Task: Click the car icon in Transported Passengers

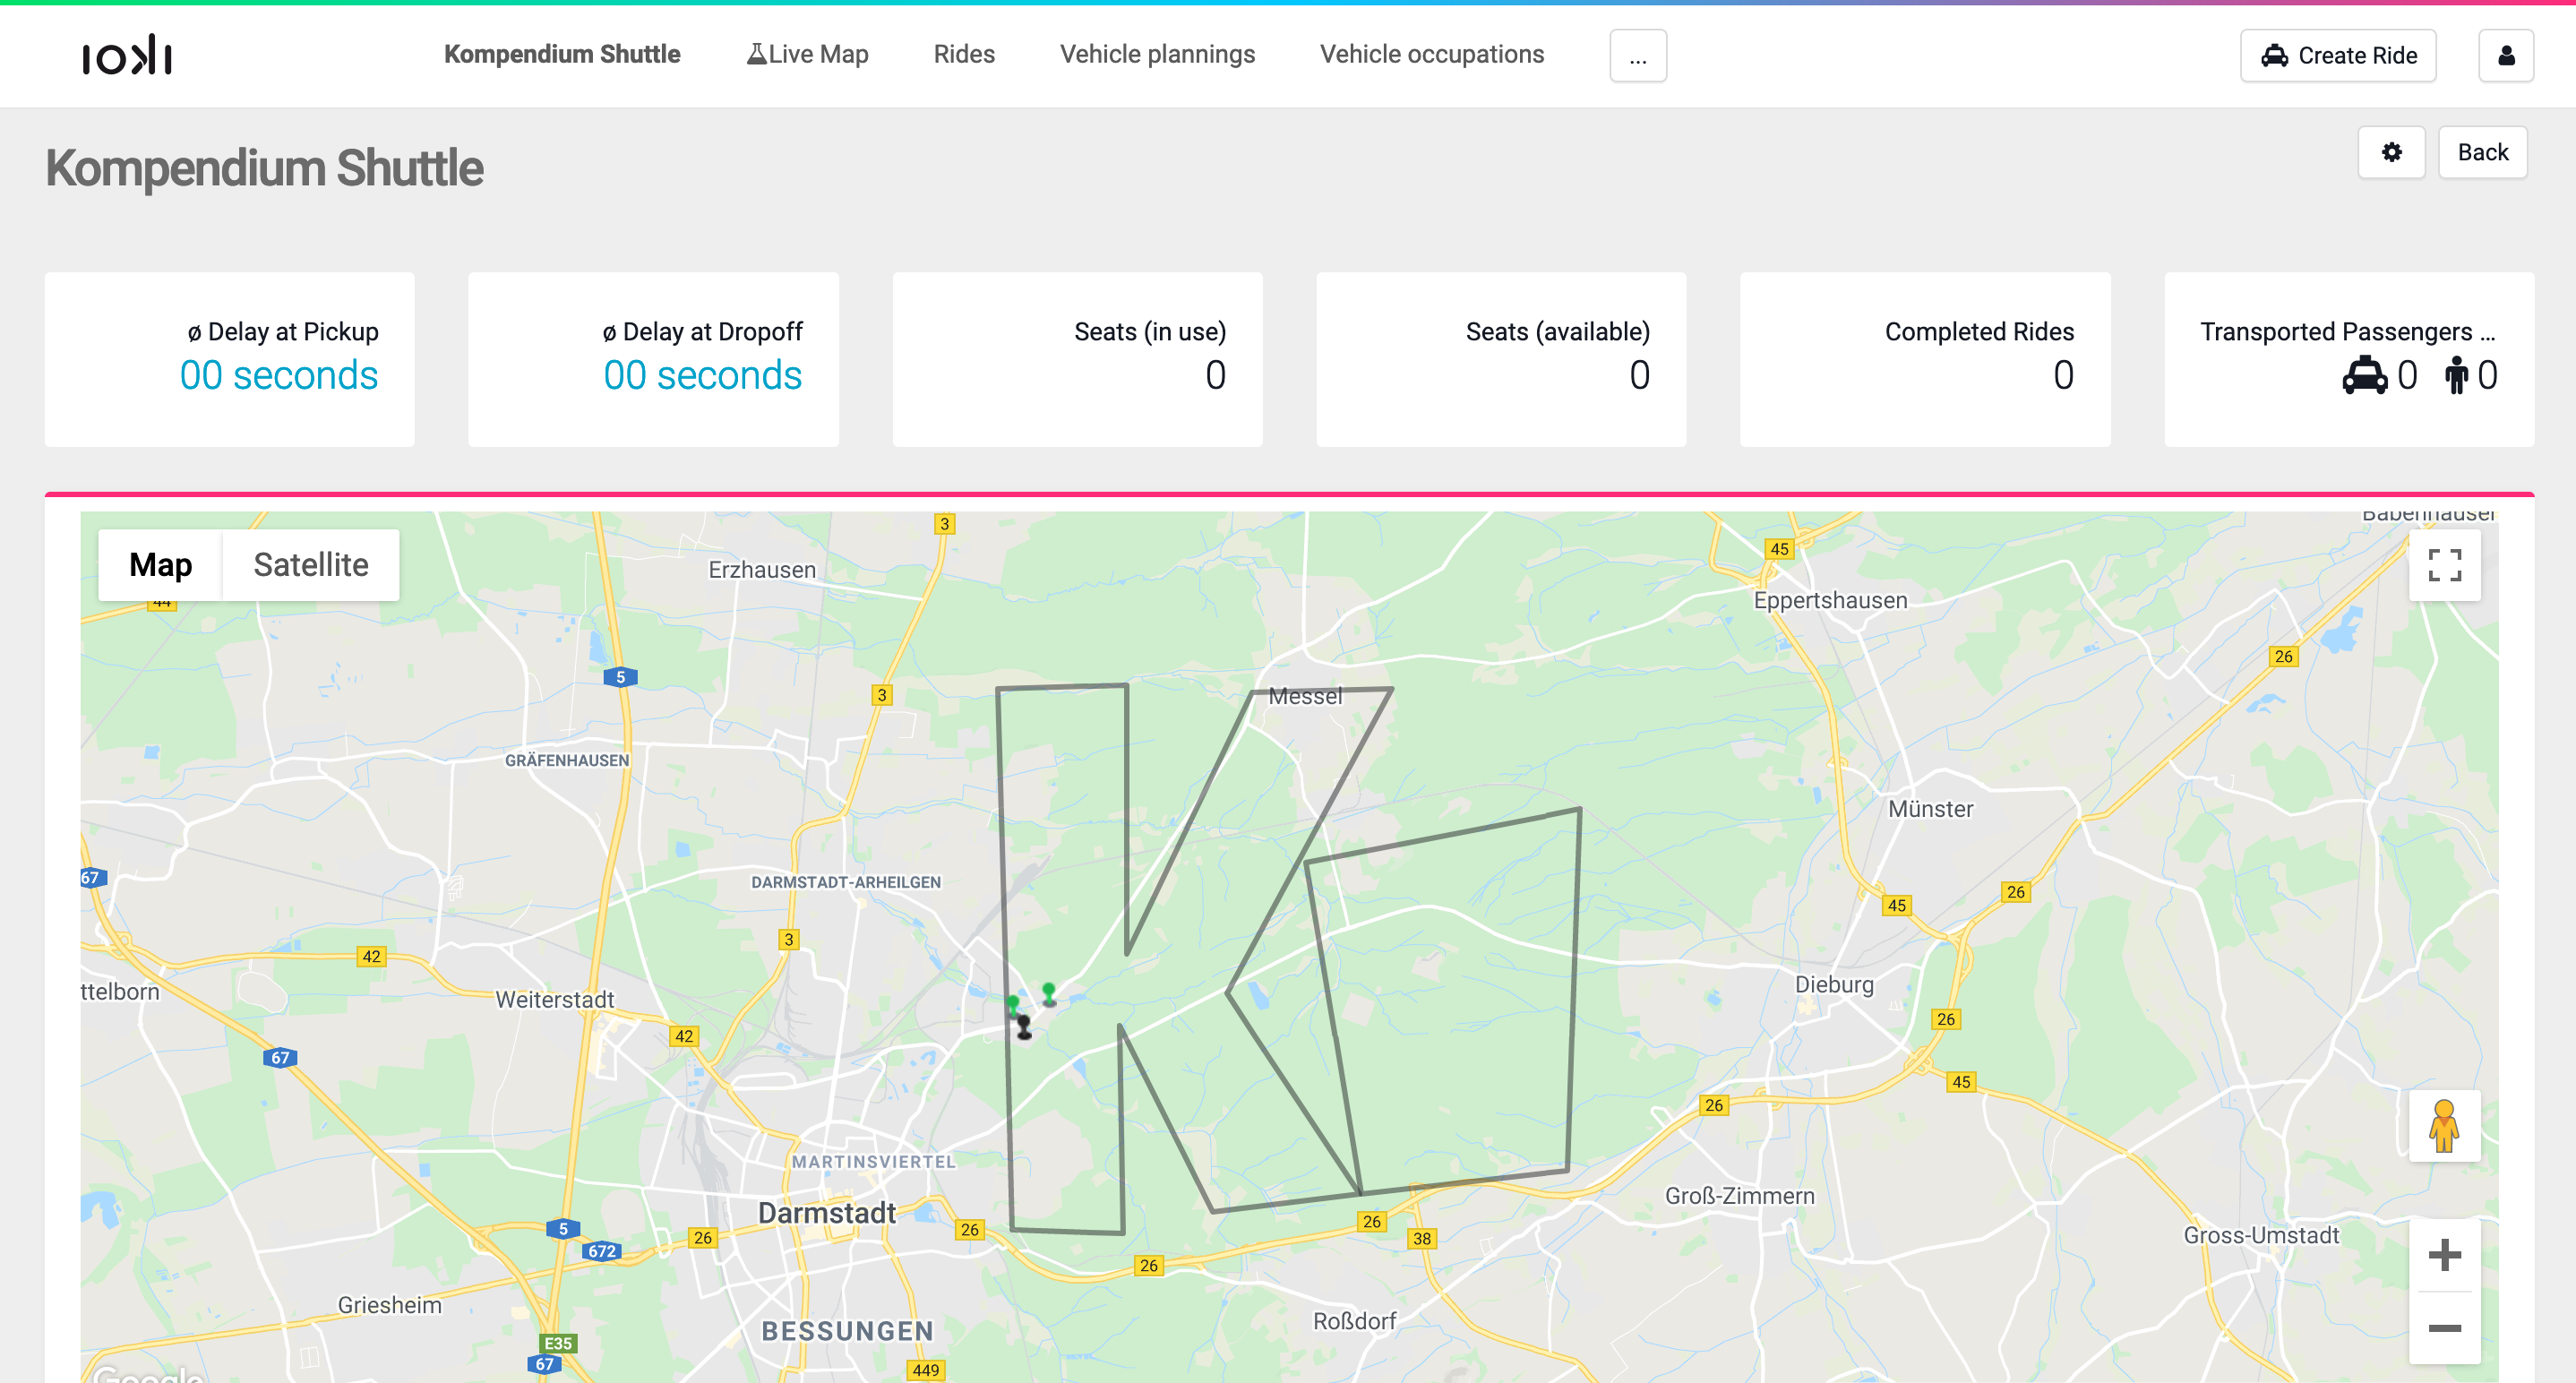Action: point(2365,376)
